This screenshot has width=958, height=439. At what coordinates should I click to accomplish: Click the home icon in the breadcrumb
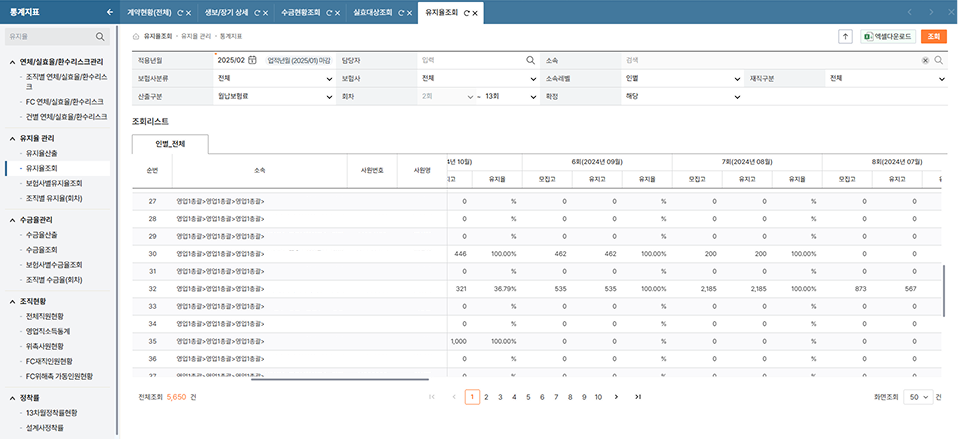click(x=136, y=35)
